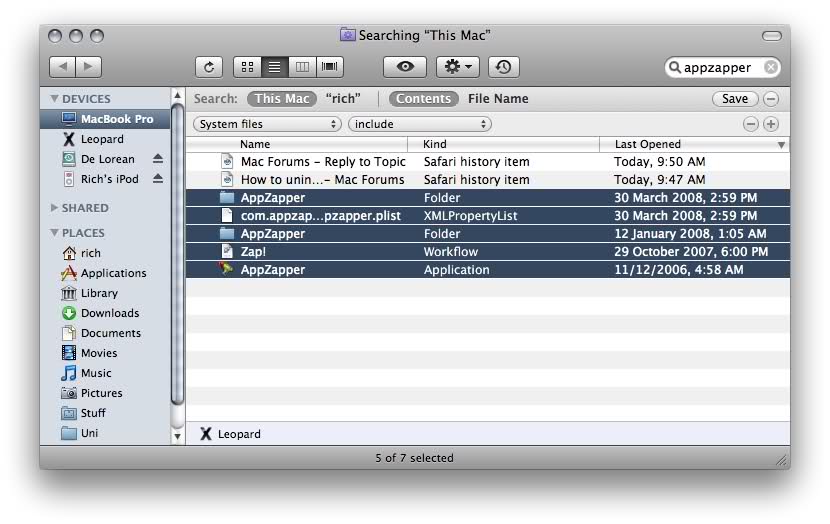This screenshot has height=524, width=830.
Task: Select AppZapper folder opened 30 March 2008
Action: coord(488,197)
